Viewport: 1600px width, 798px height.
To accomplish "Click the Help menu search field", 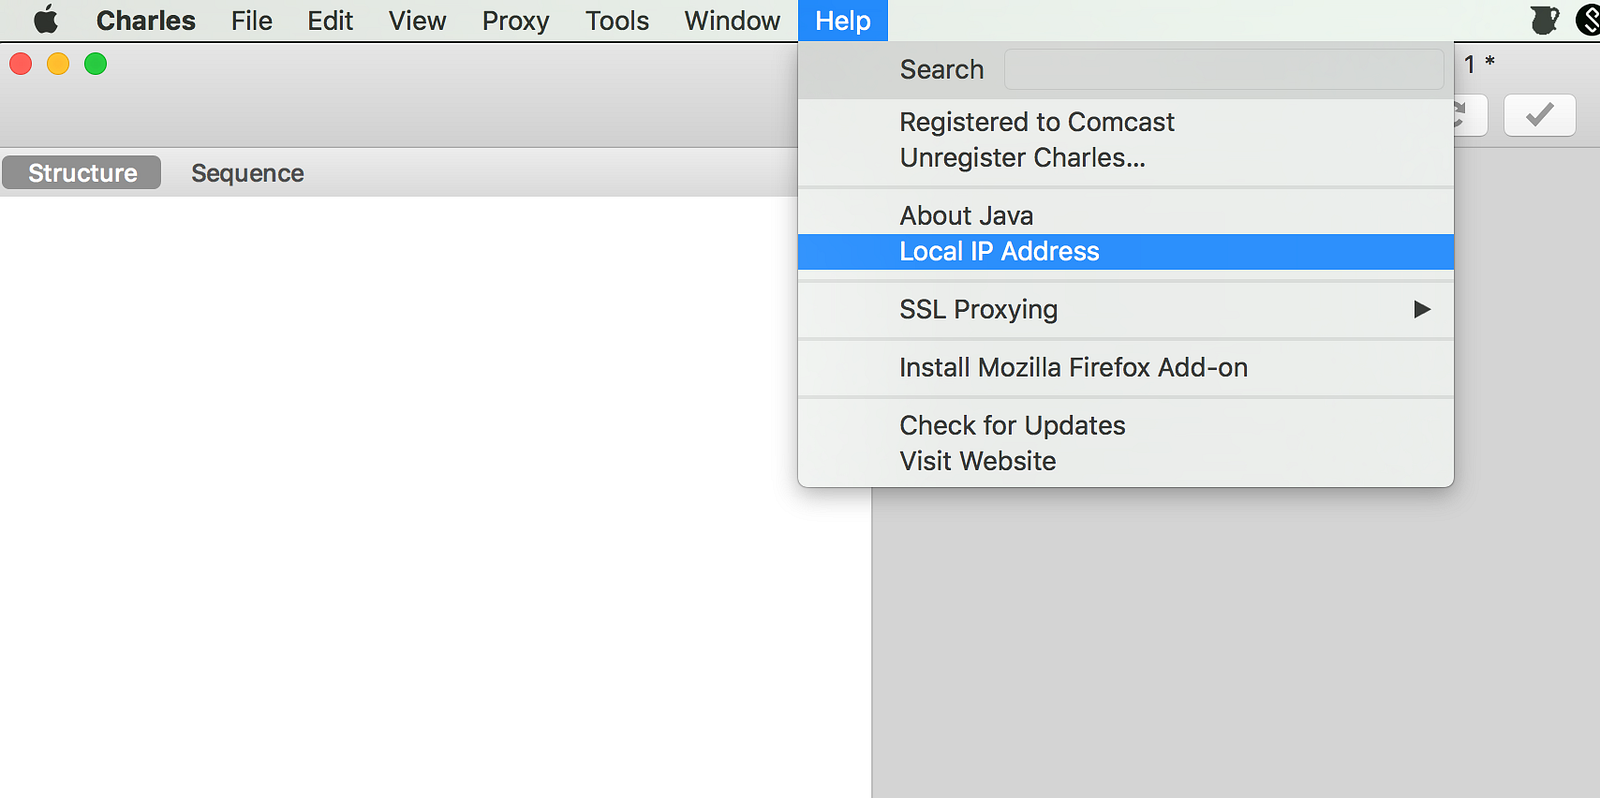I will [x=1223, y=70].
